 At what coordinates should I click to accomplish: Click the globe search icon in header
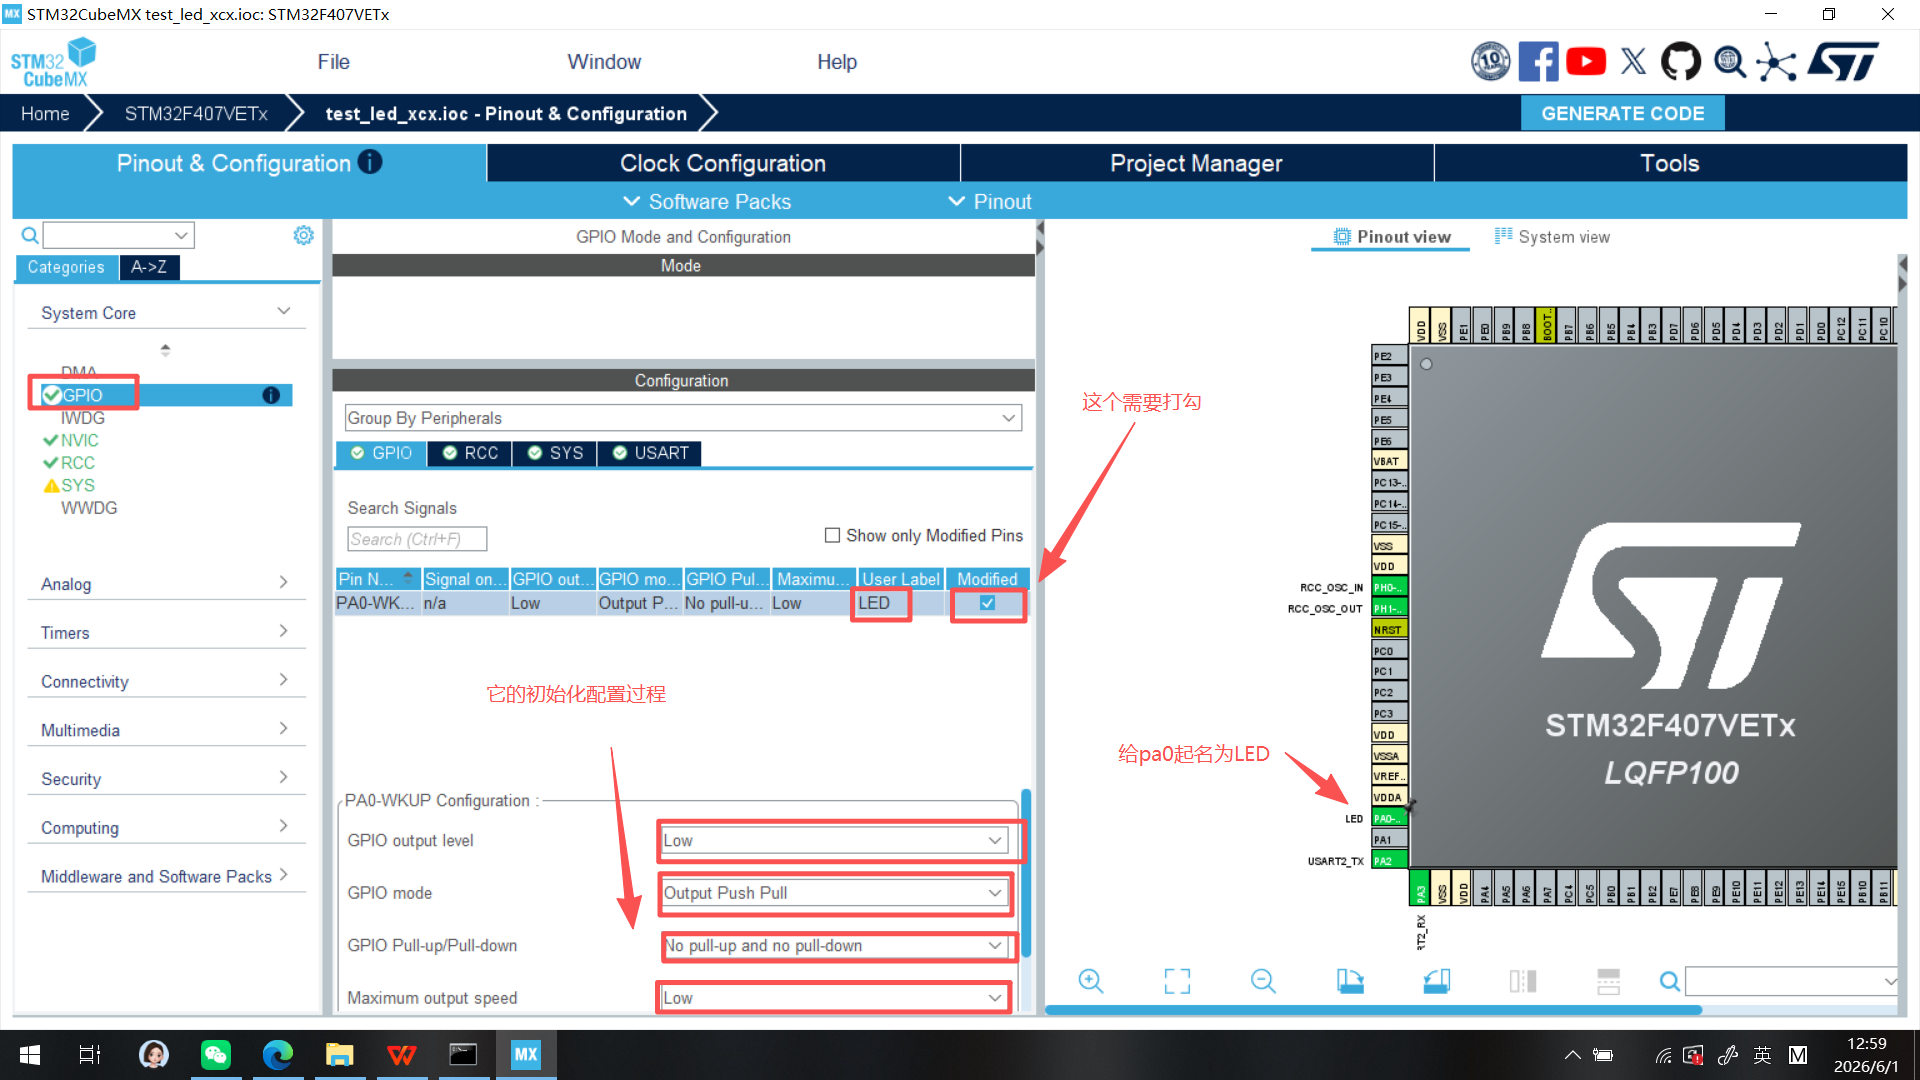coord(1729,62)
